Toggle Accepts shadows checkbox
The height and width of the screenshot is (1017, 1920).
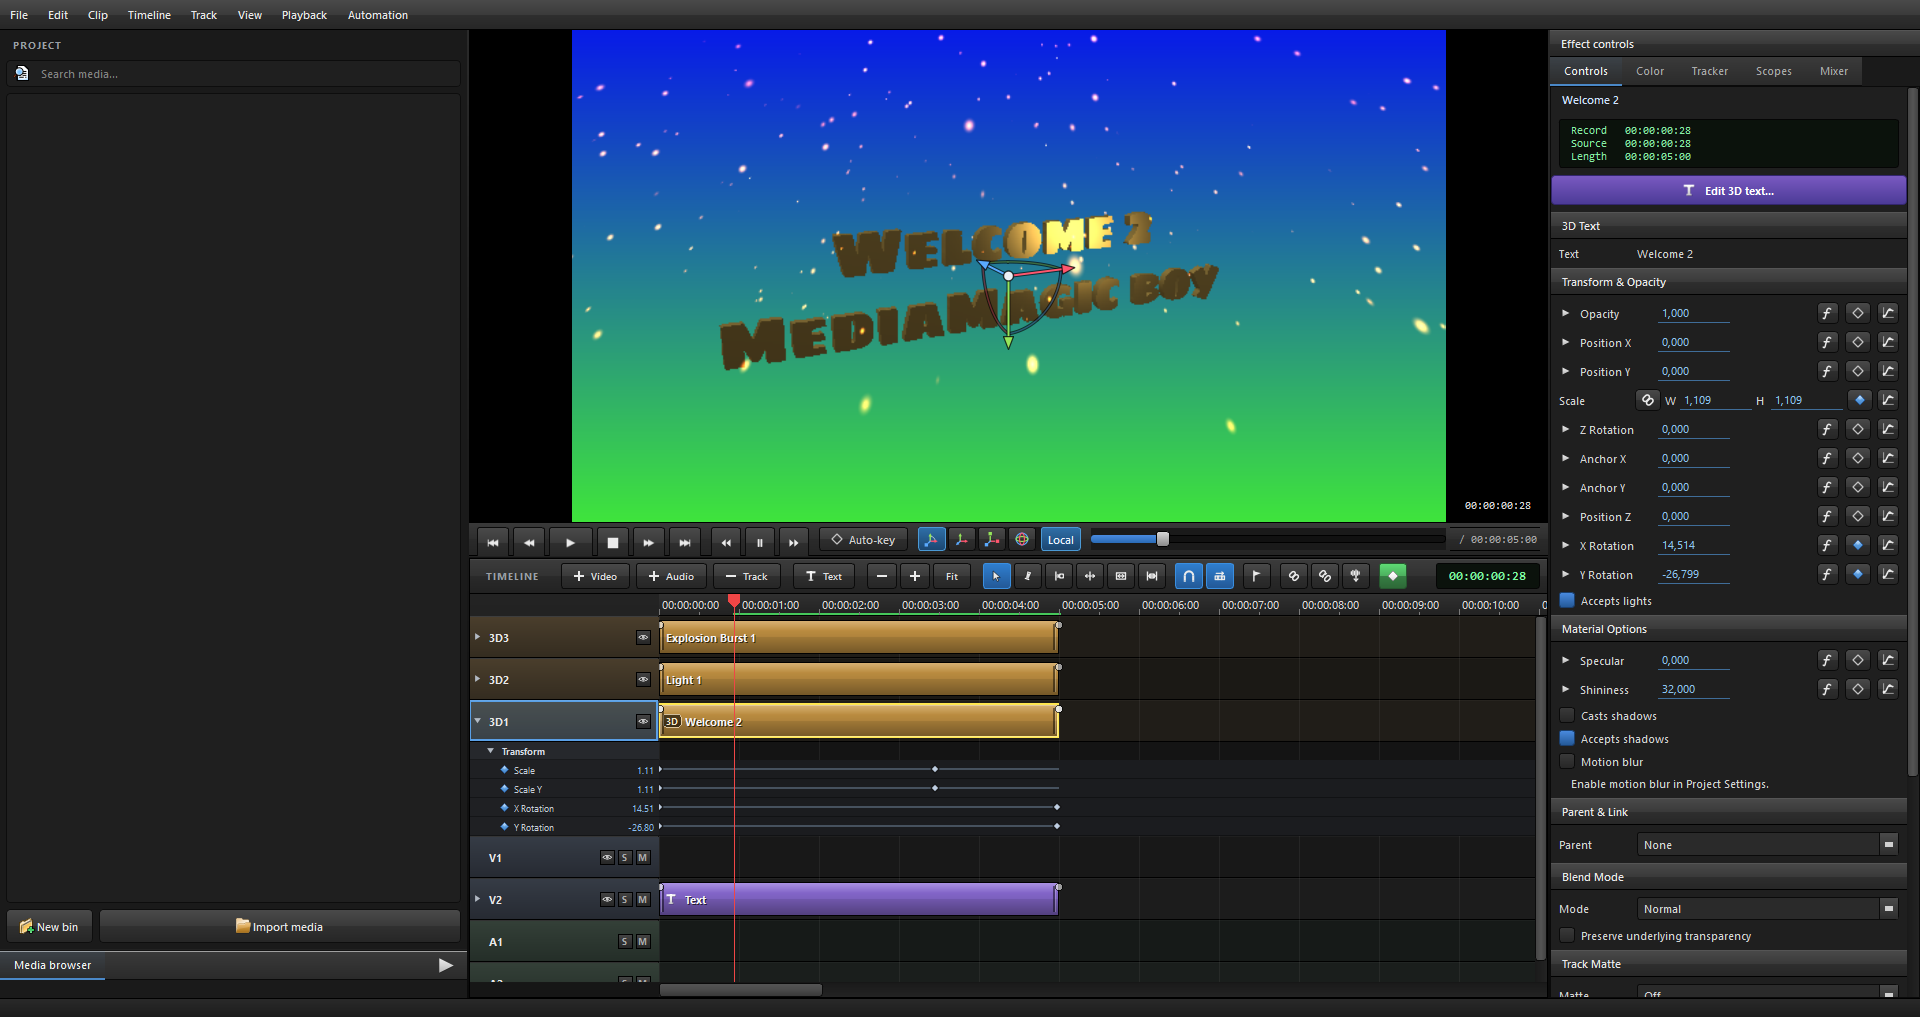1567,738
